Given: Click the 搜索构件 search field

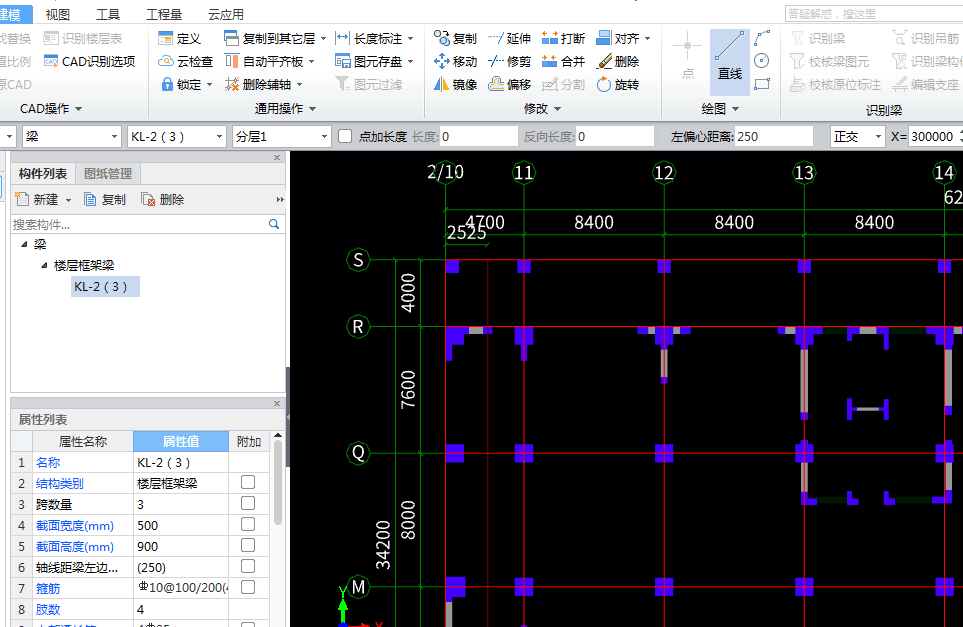Looking at the screenshot, I should pos(139,224).
